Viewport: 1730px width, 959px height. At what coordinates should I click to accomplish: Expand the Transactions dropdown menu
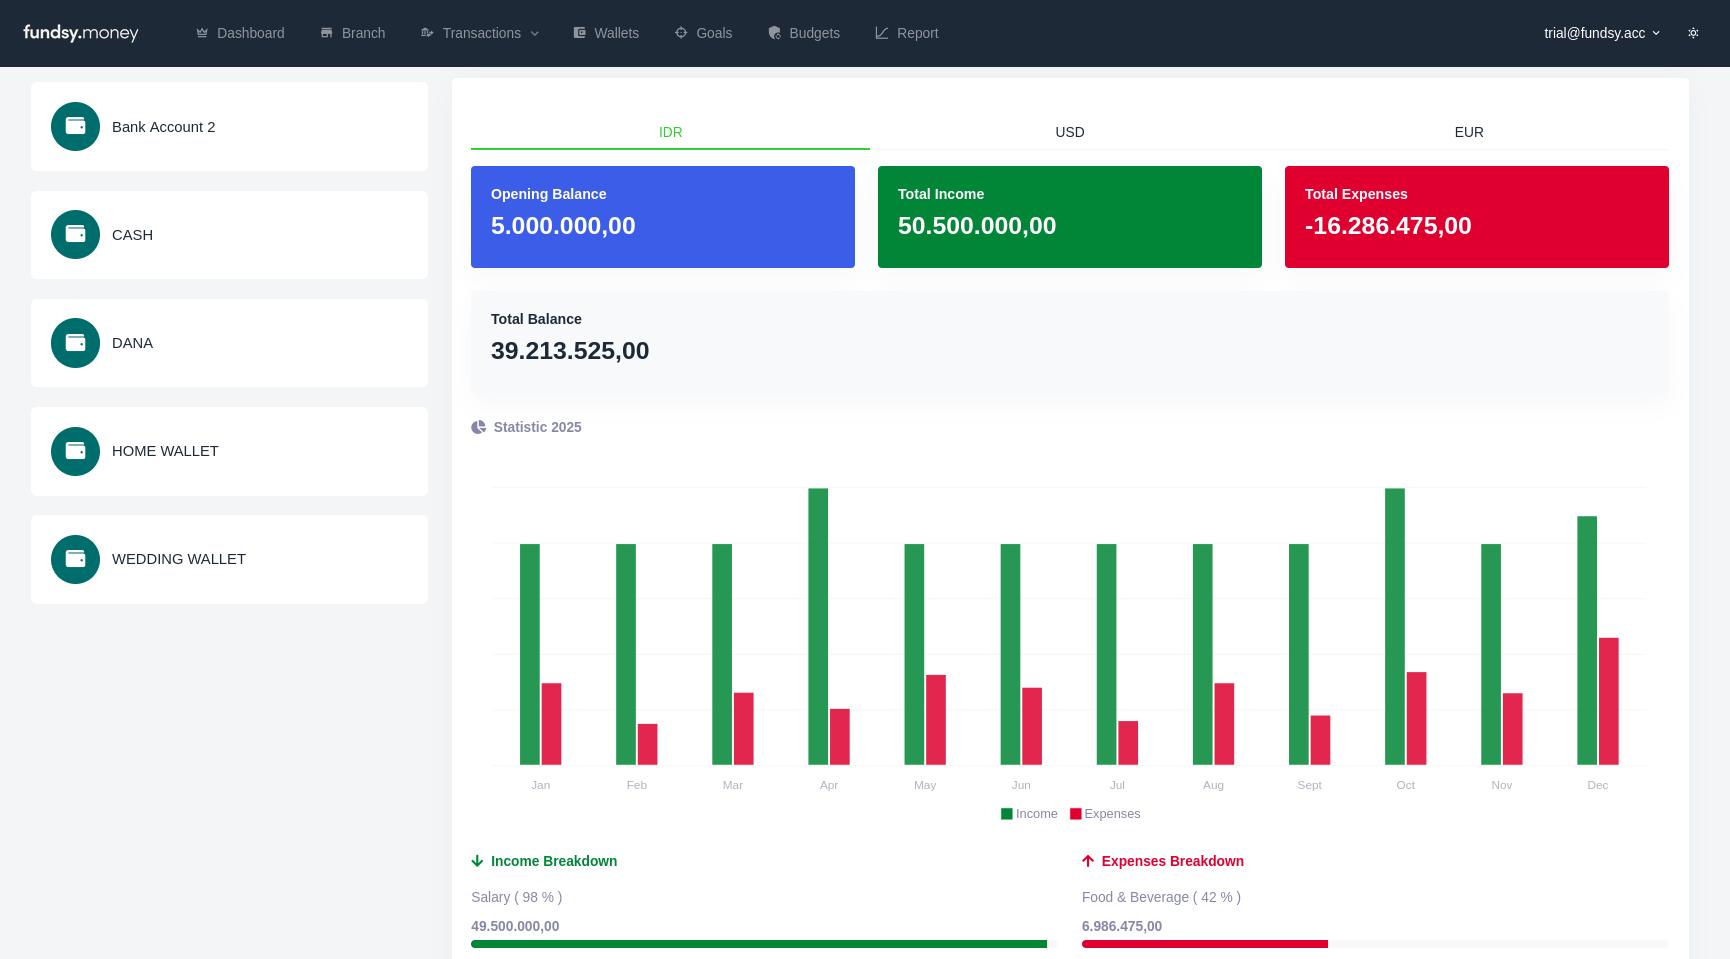(480, 33)
